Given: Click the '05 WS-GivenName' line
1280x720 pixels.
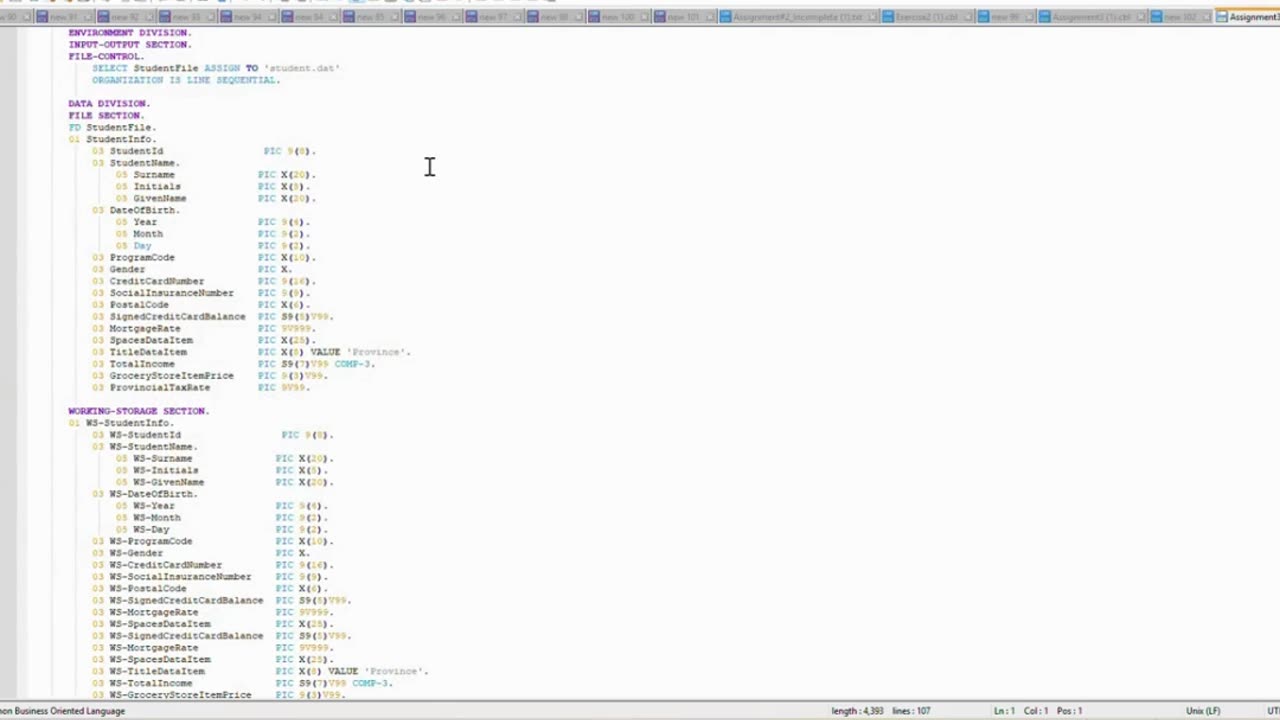Looking at the screenshot, I should click(x=224, y=482).
